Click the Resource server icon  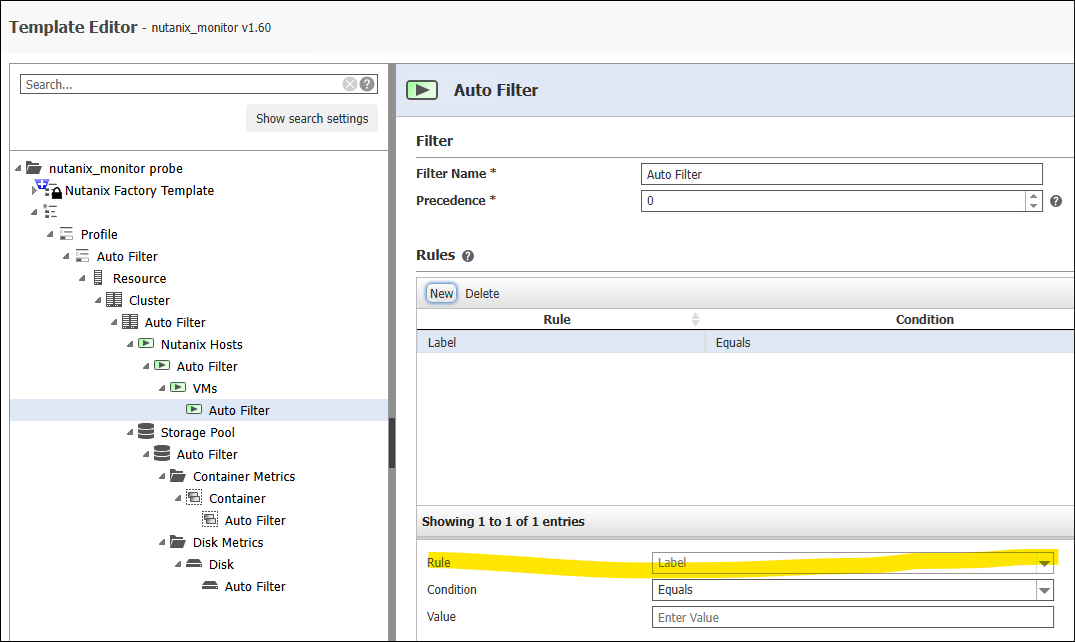click(x=98, y=278)
